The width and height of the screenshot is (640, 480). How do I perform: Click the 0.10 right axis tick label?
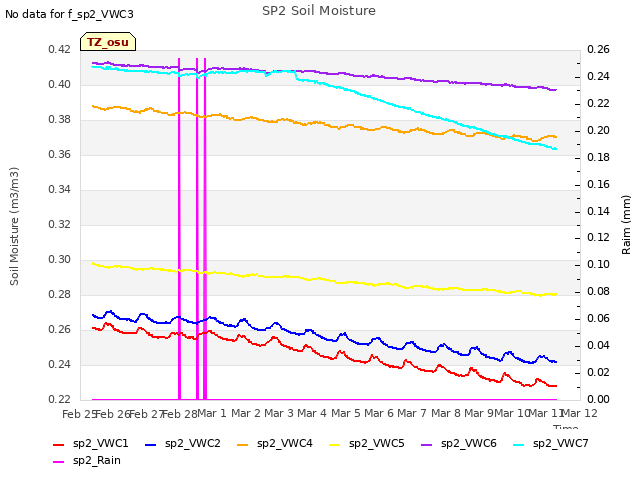[x=598, y=265]
